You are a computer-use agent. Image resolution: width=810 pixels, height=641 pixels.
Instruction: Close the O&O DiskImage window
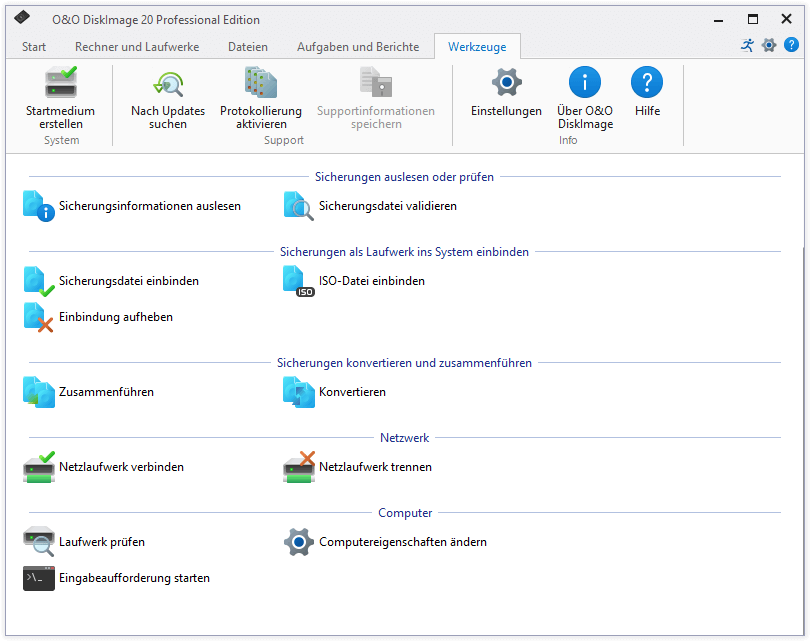click(786, 20)
